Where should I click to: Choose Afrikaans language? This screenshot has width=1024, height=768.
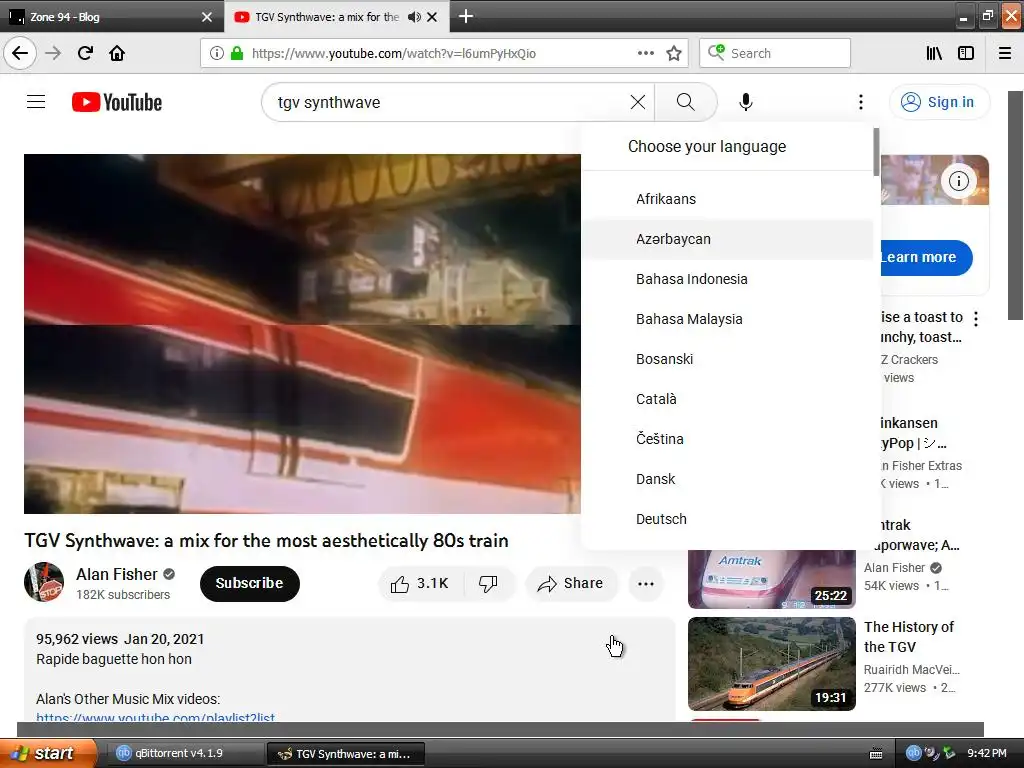[728, 199]
